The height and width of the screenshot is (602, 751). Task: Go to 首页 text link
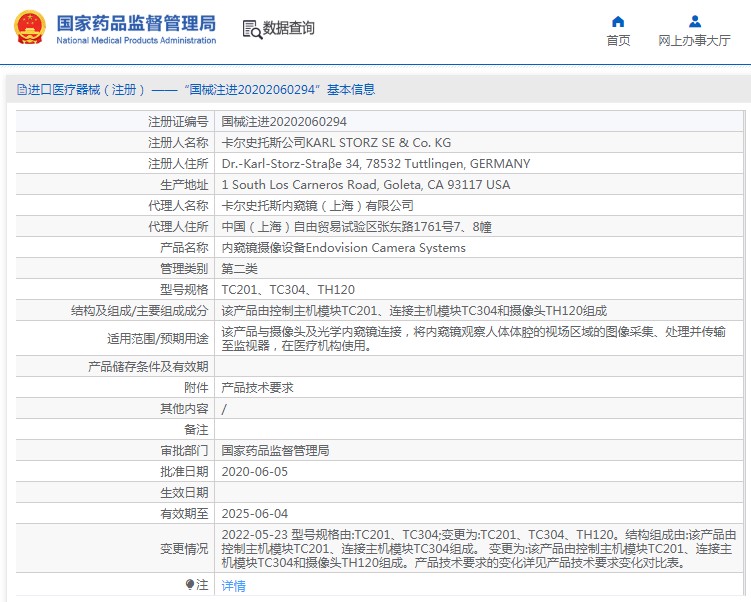click(x=618, y=41)
